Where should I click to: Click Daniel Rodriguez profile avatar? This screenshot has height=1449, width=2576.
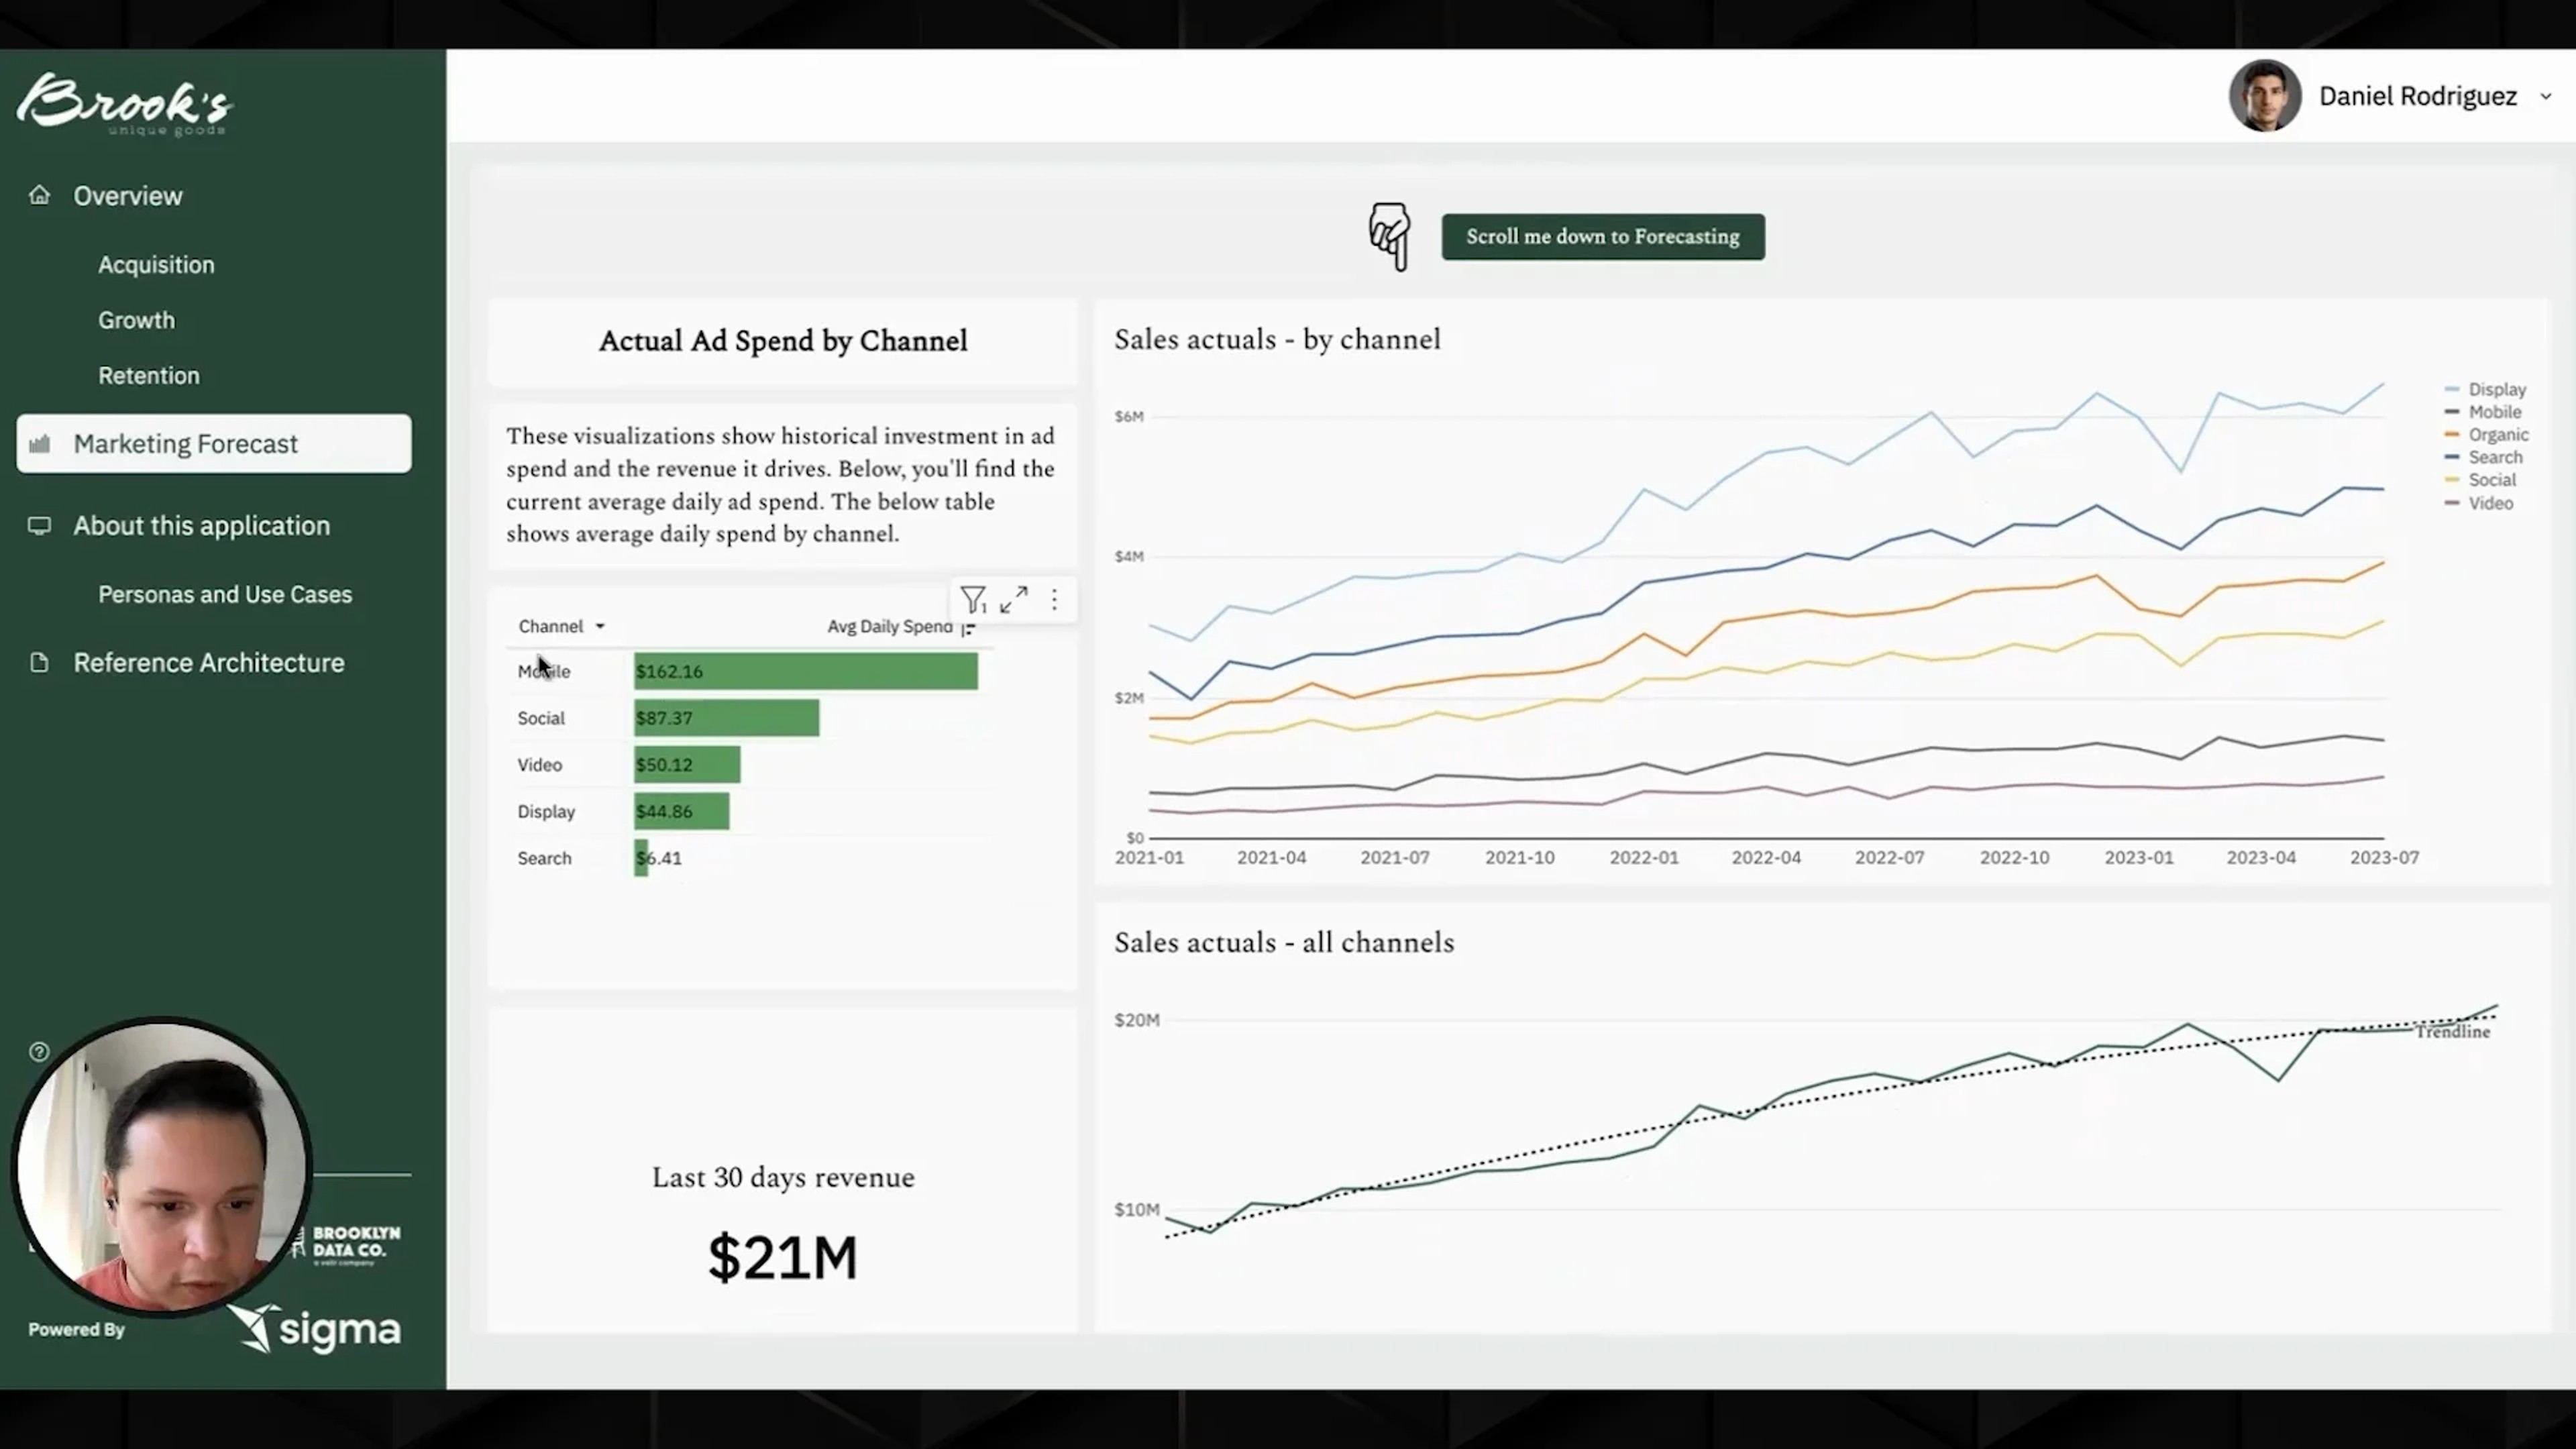2265,96
